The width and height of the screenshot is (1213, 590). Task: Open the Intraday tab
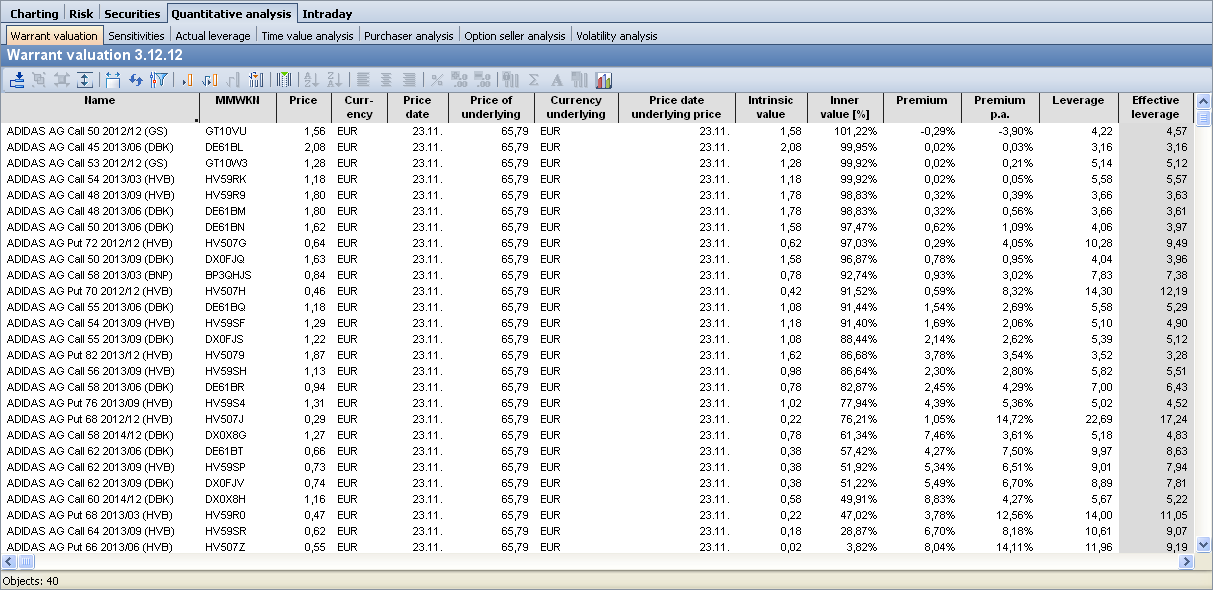click(x=327, y=14)
